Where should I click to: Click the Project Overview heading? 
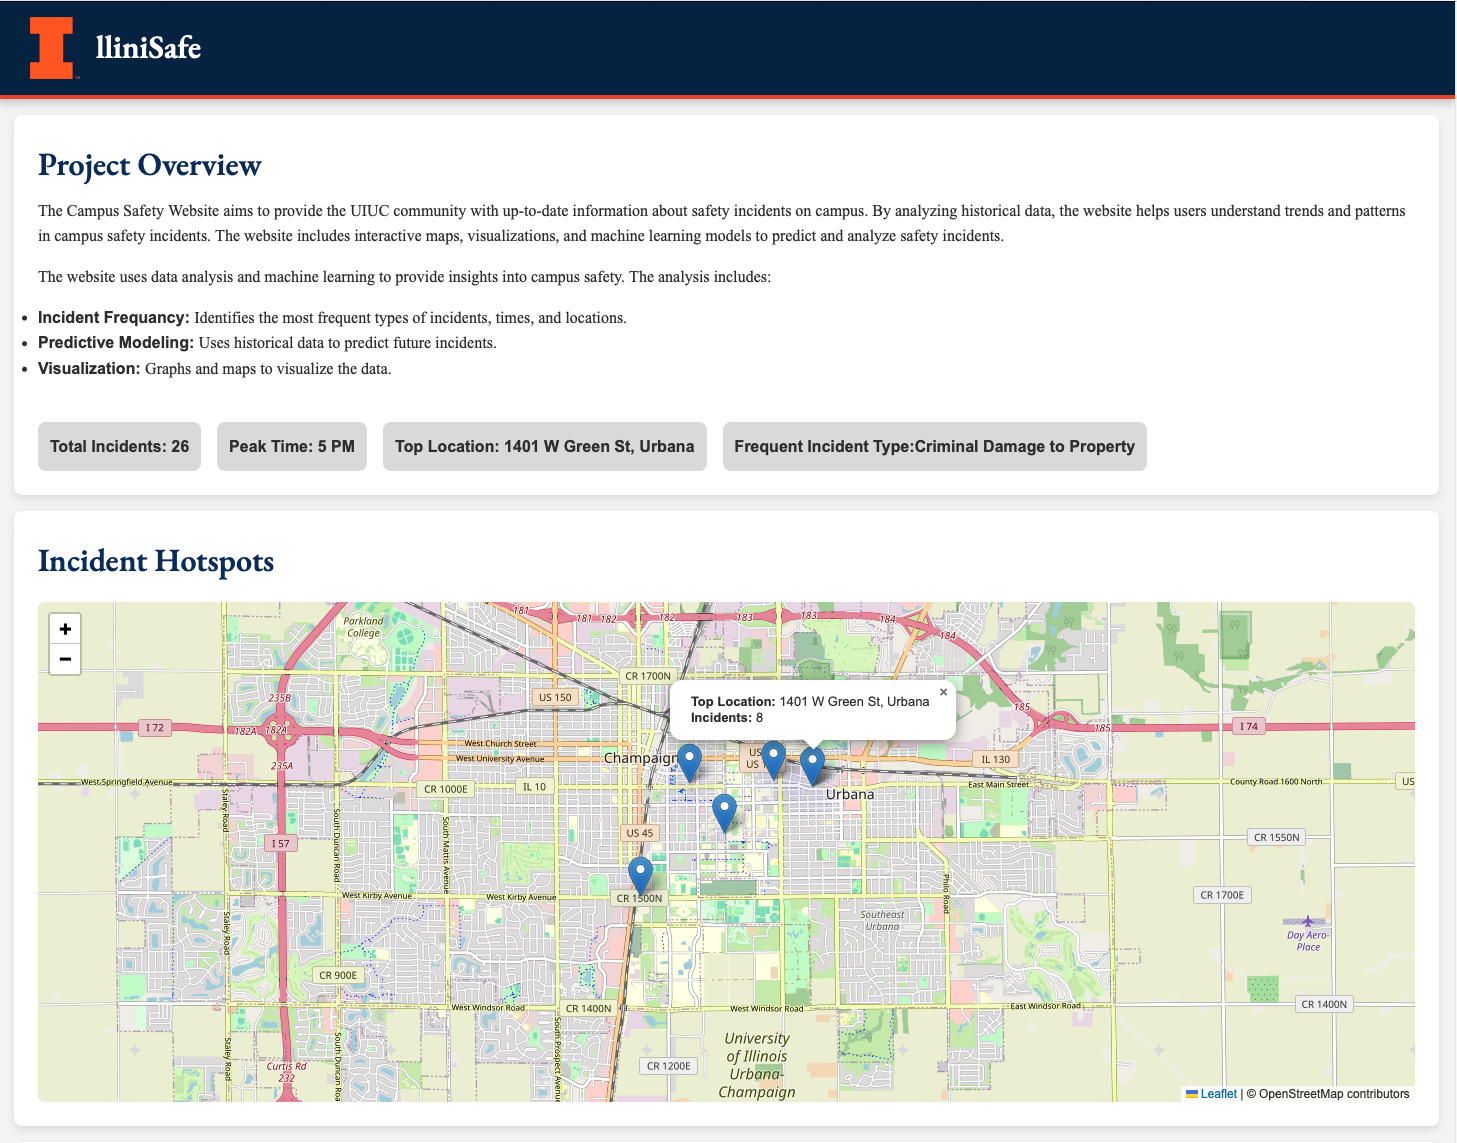pos(150,165)
